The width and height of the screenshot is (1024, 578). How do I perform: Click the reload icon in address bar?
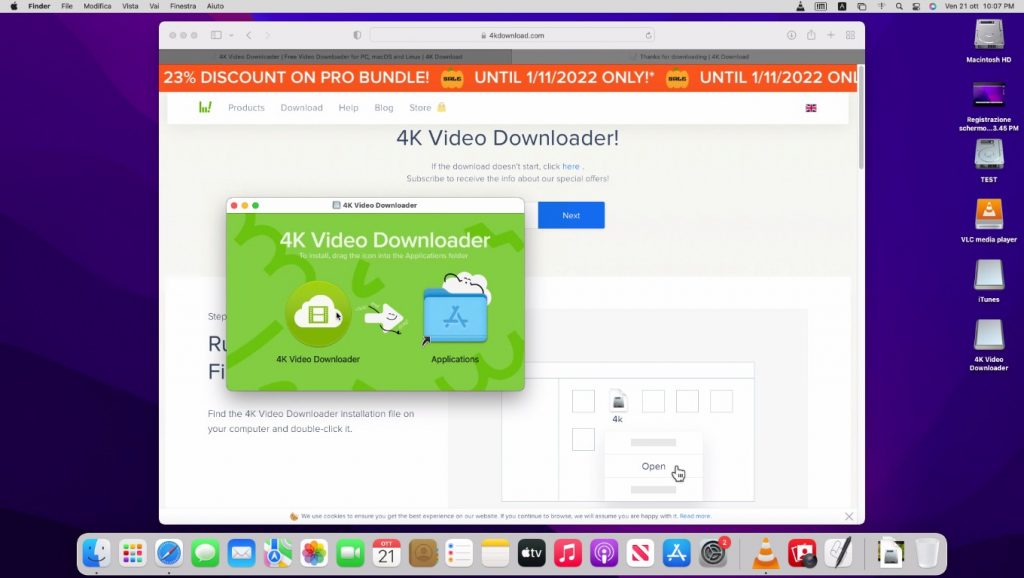pyautogui.click(x=649, y=35)
